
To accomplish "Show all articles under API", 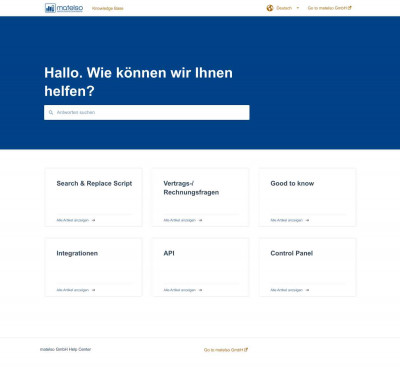I will click(x=183, y=290).
